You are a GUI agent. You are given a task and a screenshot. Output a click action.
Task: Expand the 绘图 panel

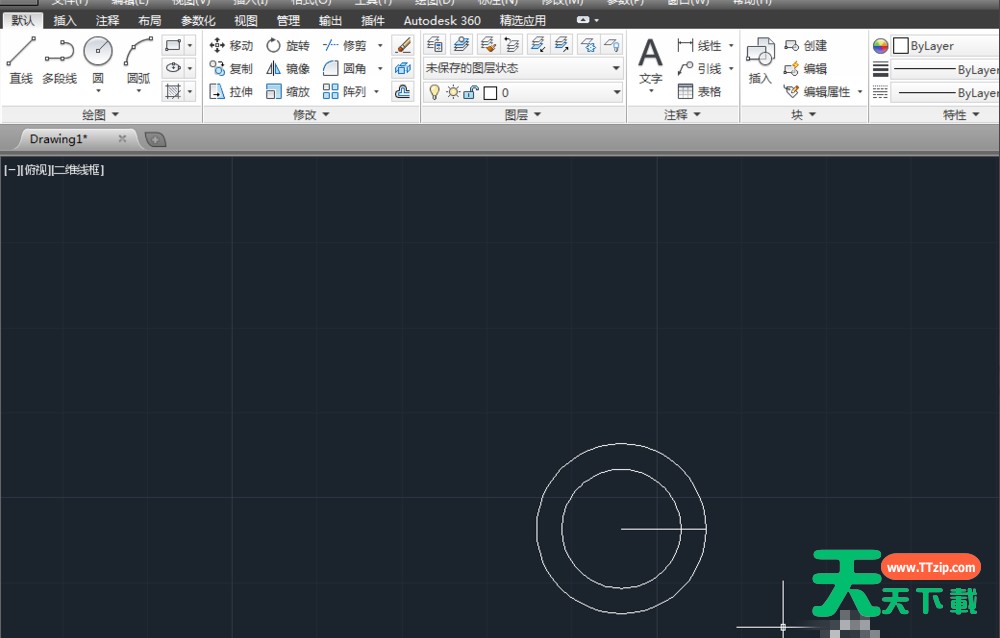[101, 115]
